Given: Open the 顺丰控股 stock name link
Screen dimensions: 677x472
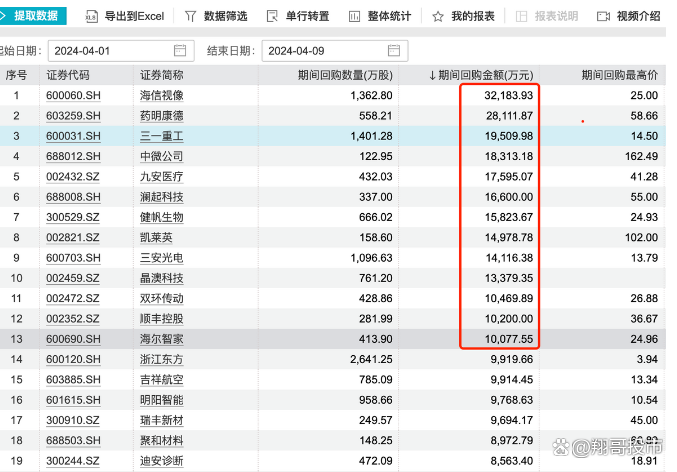Looking at the screenshot, I should tap(161, 319).
